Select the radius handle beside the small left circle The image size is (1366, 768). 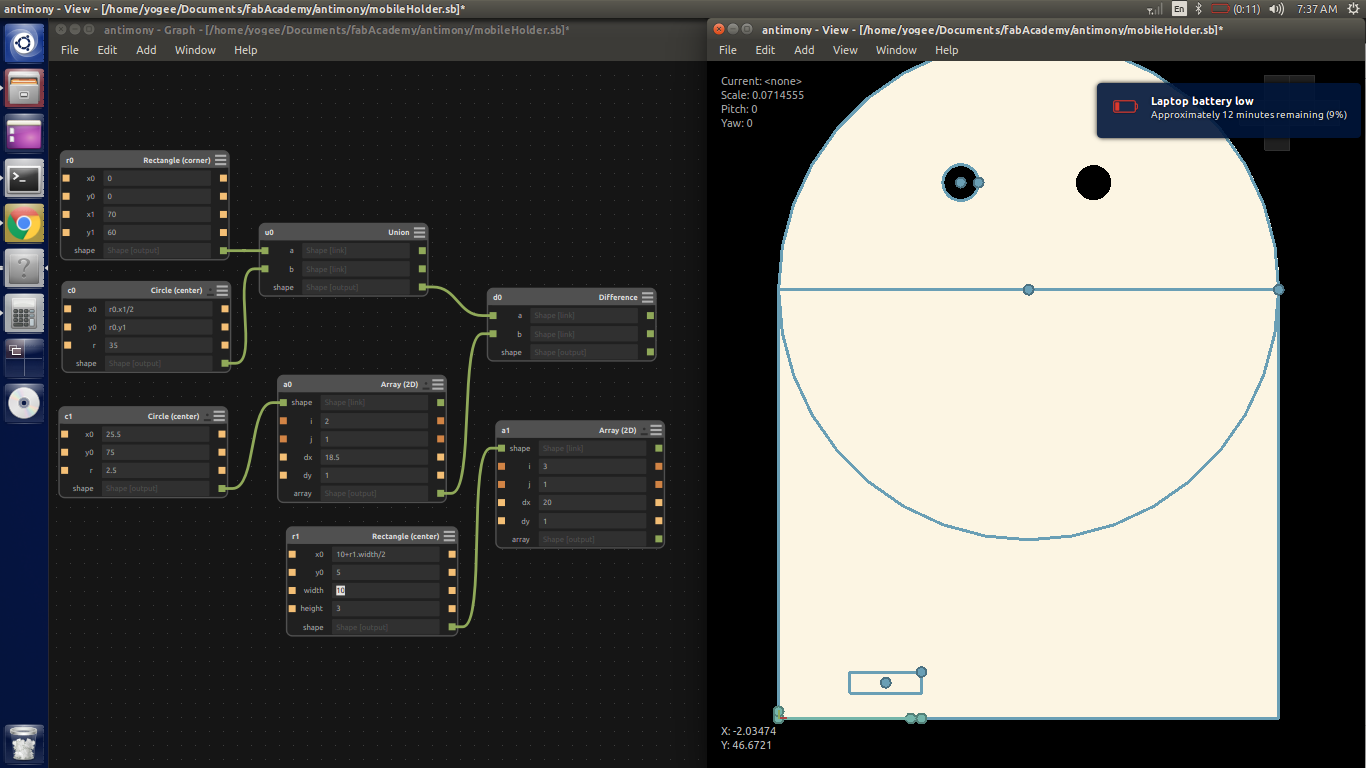(978, 182)
